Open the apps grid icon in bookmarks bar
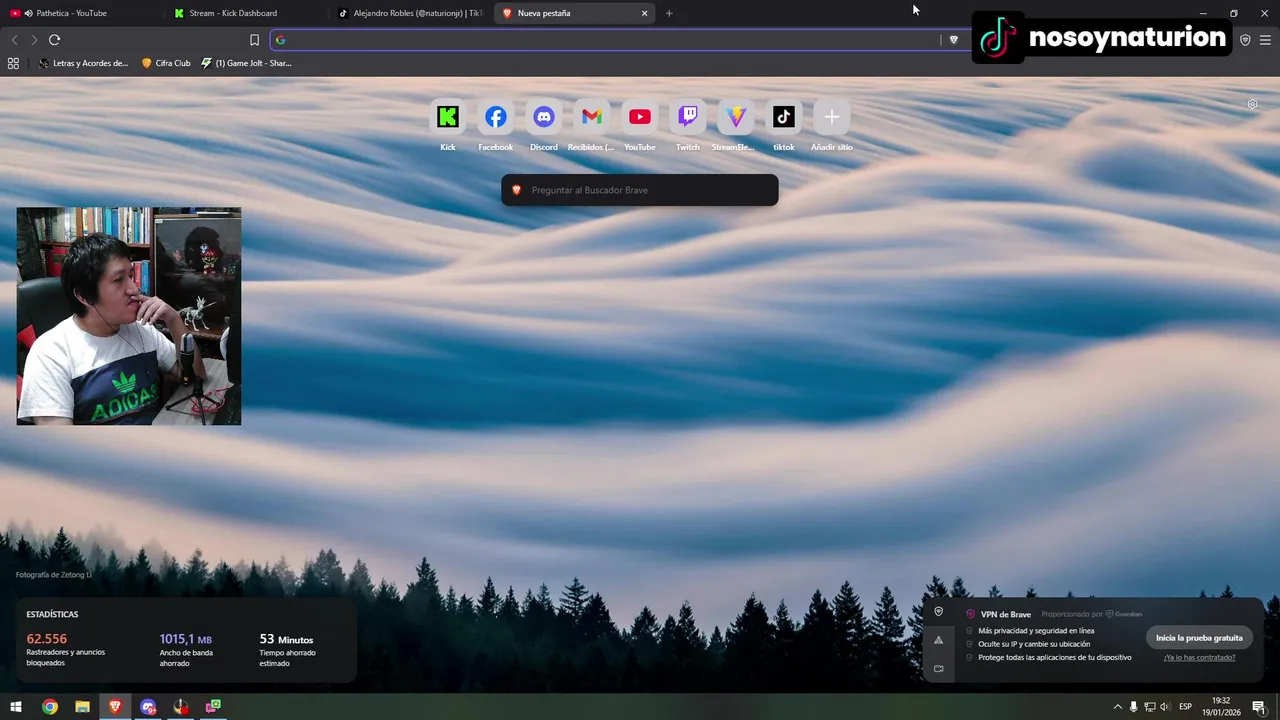Screen dimensions: 1280x720 pos(13,63)
